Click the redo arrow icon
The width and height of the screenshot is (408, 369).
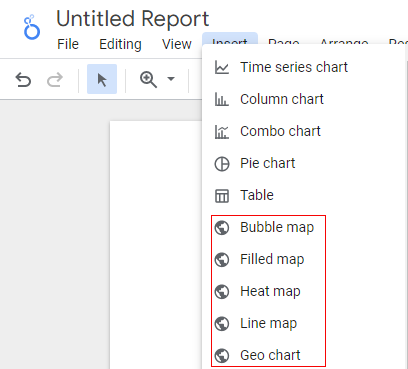coord(55,80)
